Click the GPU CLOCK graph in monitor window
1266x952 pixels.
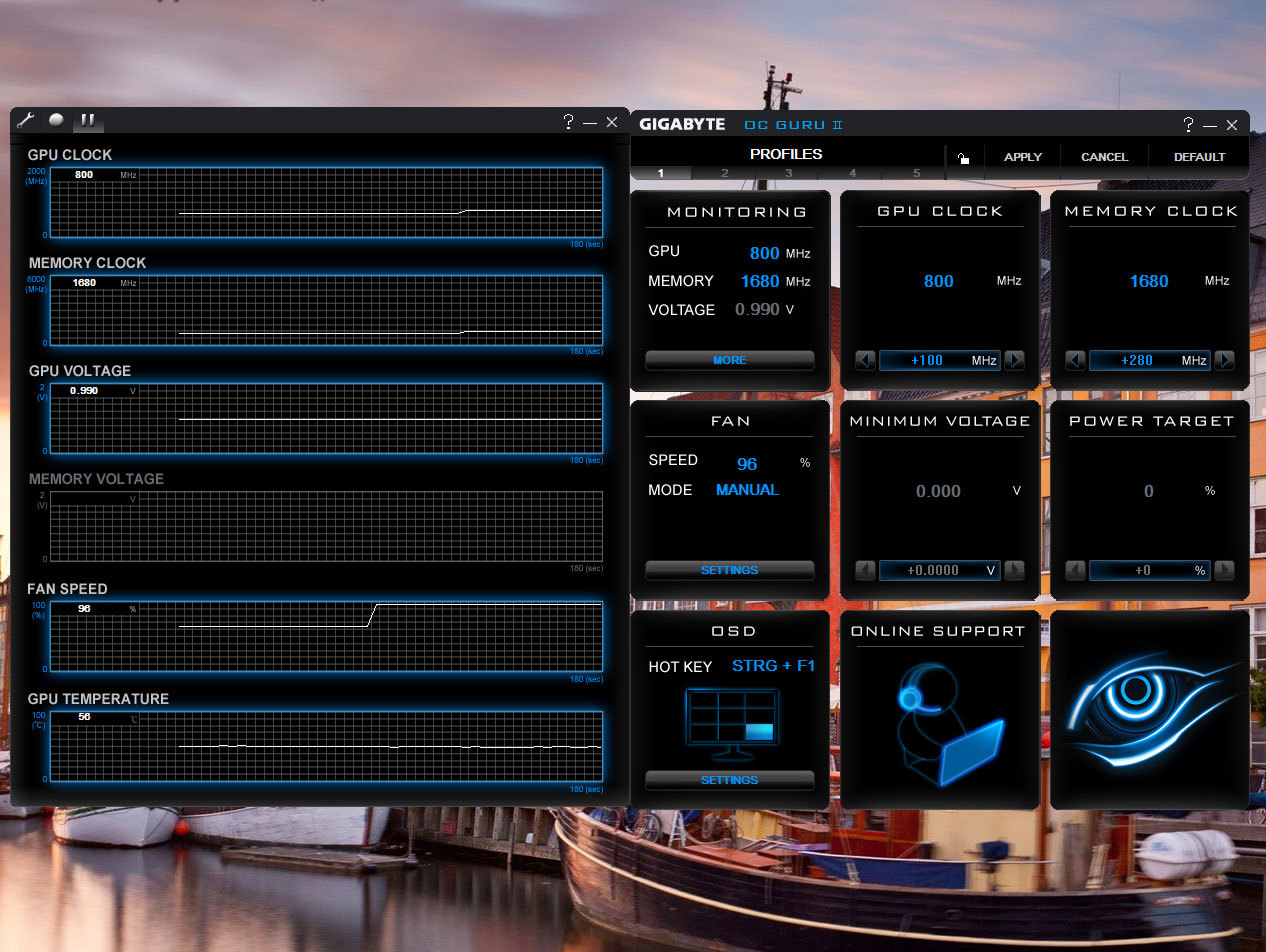click(326, 202)
